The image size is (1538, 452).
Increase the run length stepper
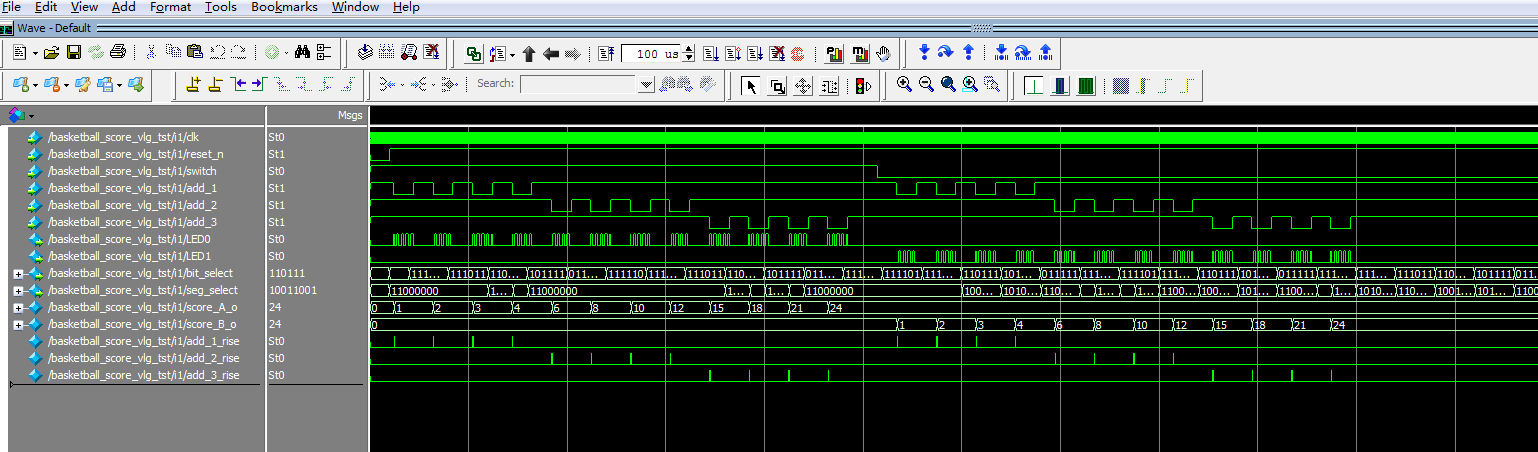click(688, 49)
